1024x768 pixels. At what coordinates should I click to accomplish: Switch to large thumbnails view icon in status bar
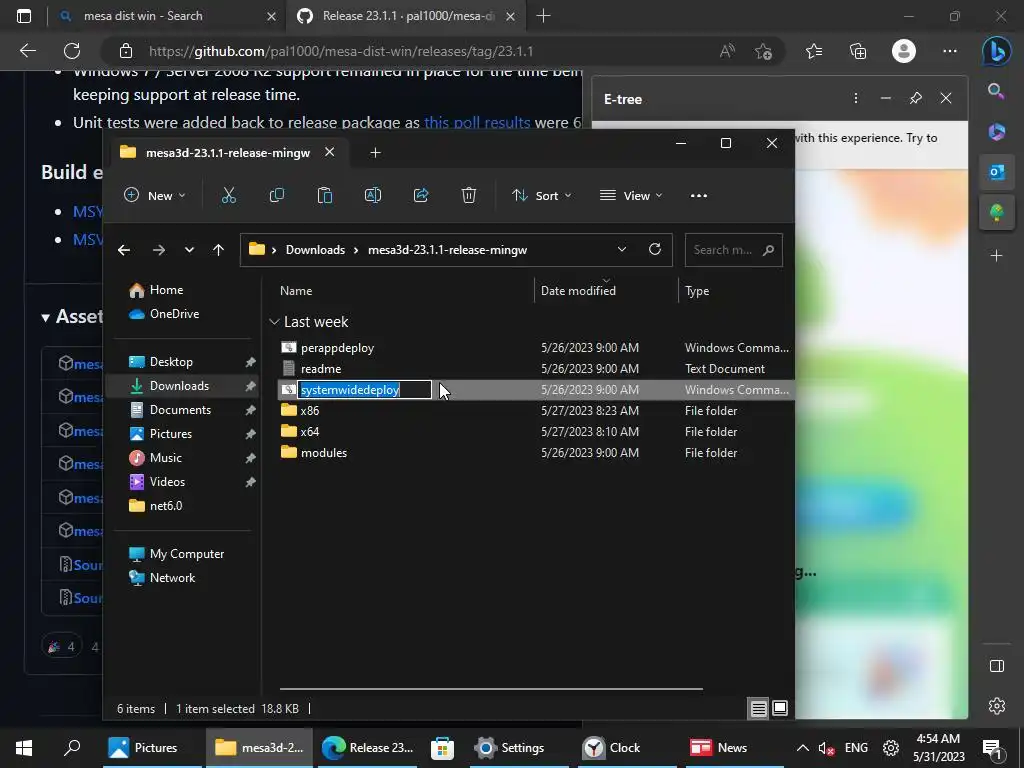pos(780,709)
